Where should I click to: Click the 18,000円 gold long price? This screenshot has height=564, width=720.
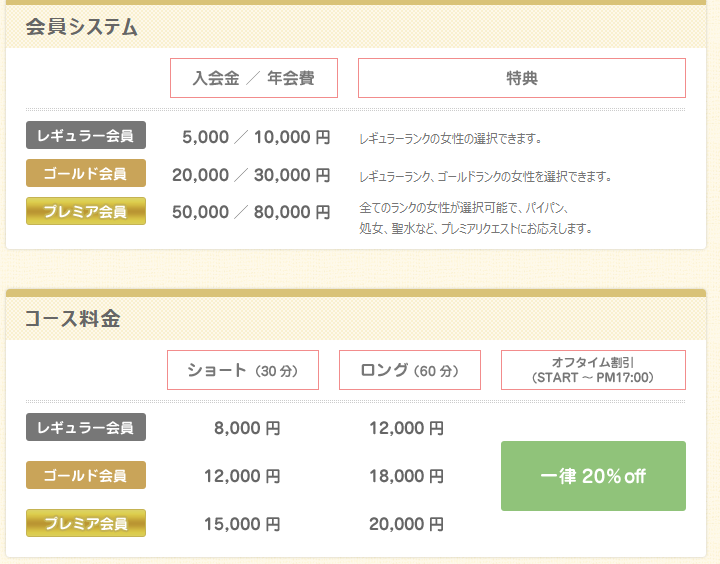pyautogui.click(x=406, y=476)
